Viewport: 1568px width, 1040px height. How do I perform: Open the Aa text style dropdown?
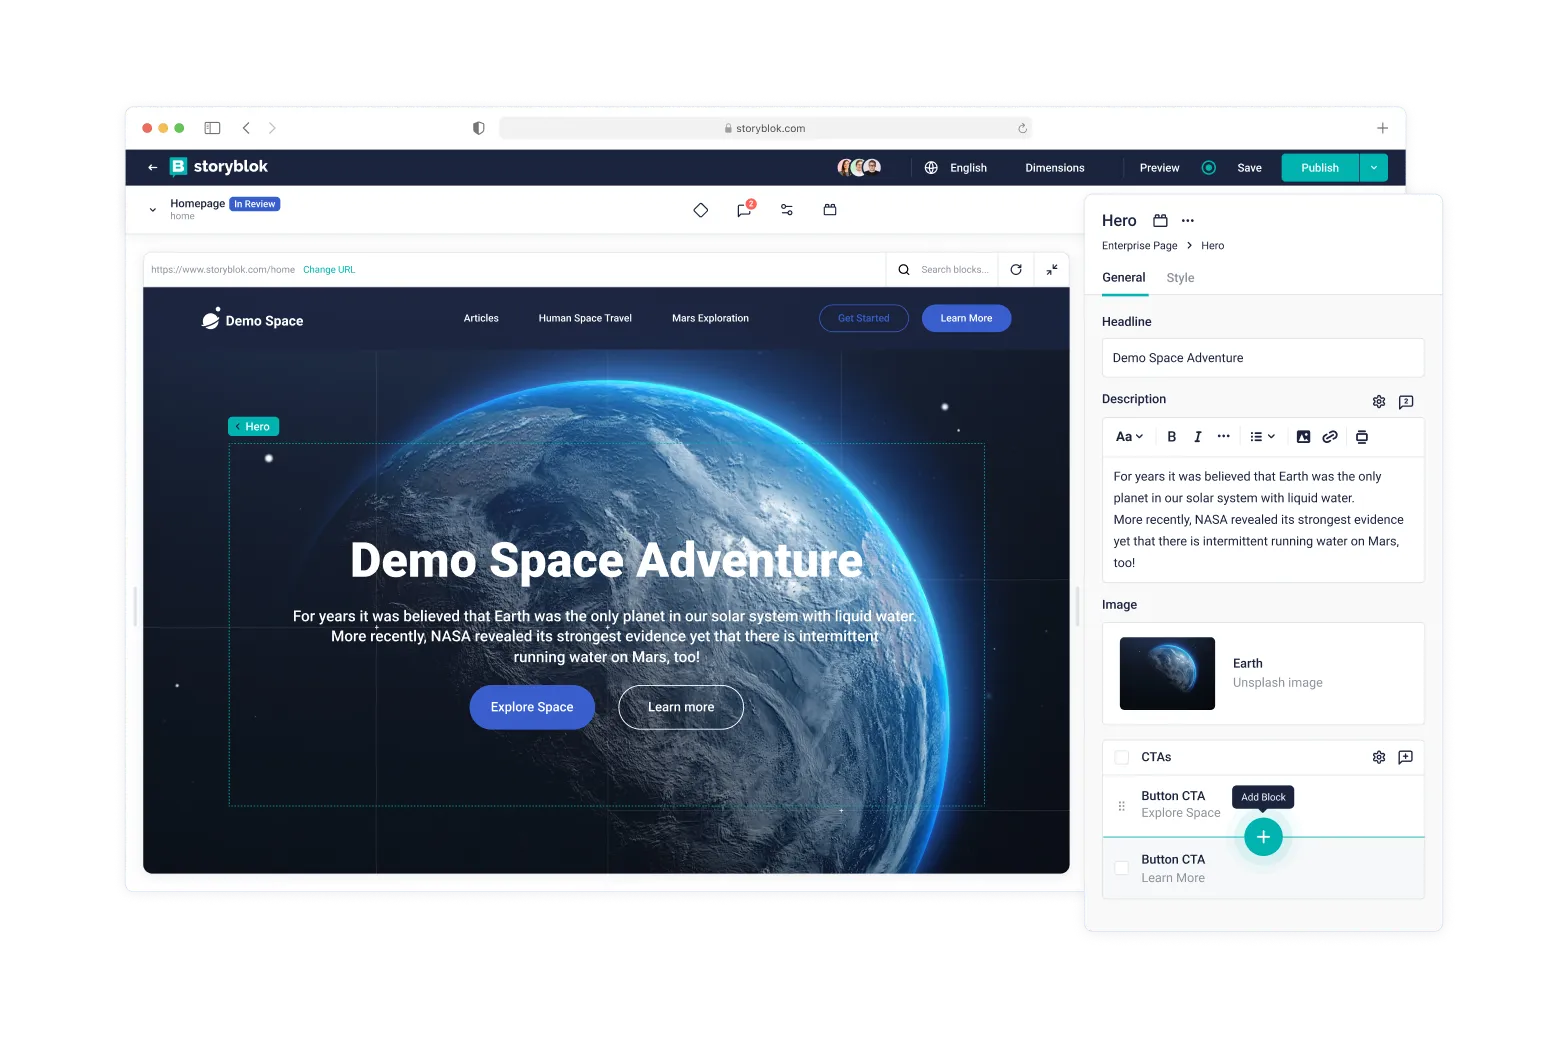tap(1129, 437)
